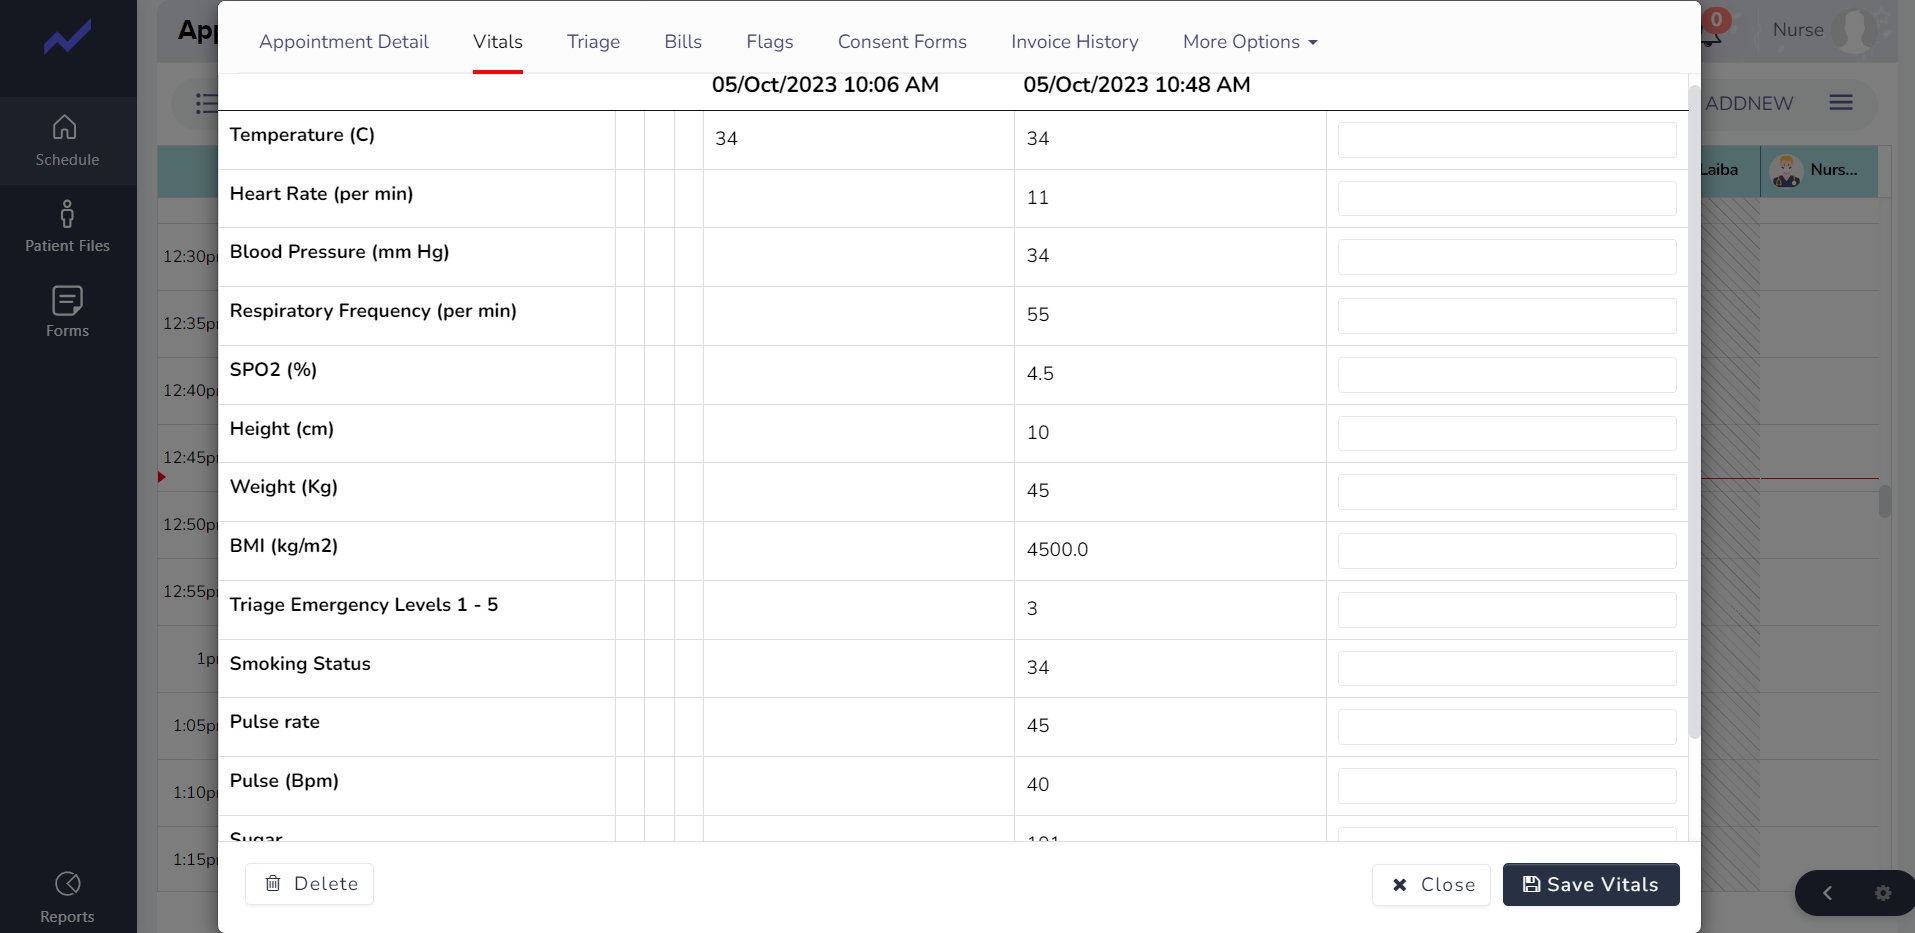Click the Save Vitals button
Viewport: 1915px width, 933px height.
pos(1591,885)
